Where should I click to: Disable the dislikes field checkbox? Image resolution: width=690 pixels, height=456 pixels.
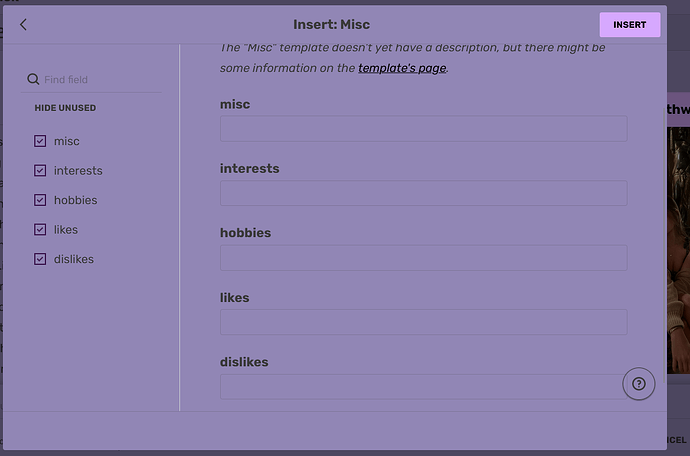tap(40, 259)
